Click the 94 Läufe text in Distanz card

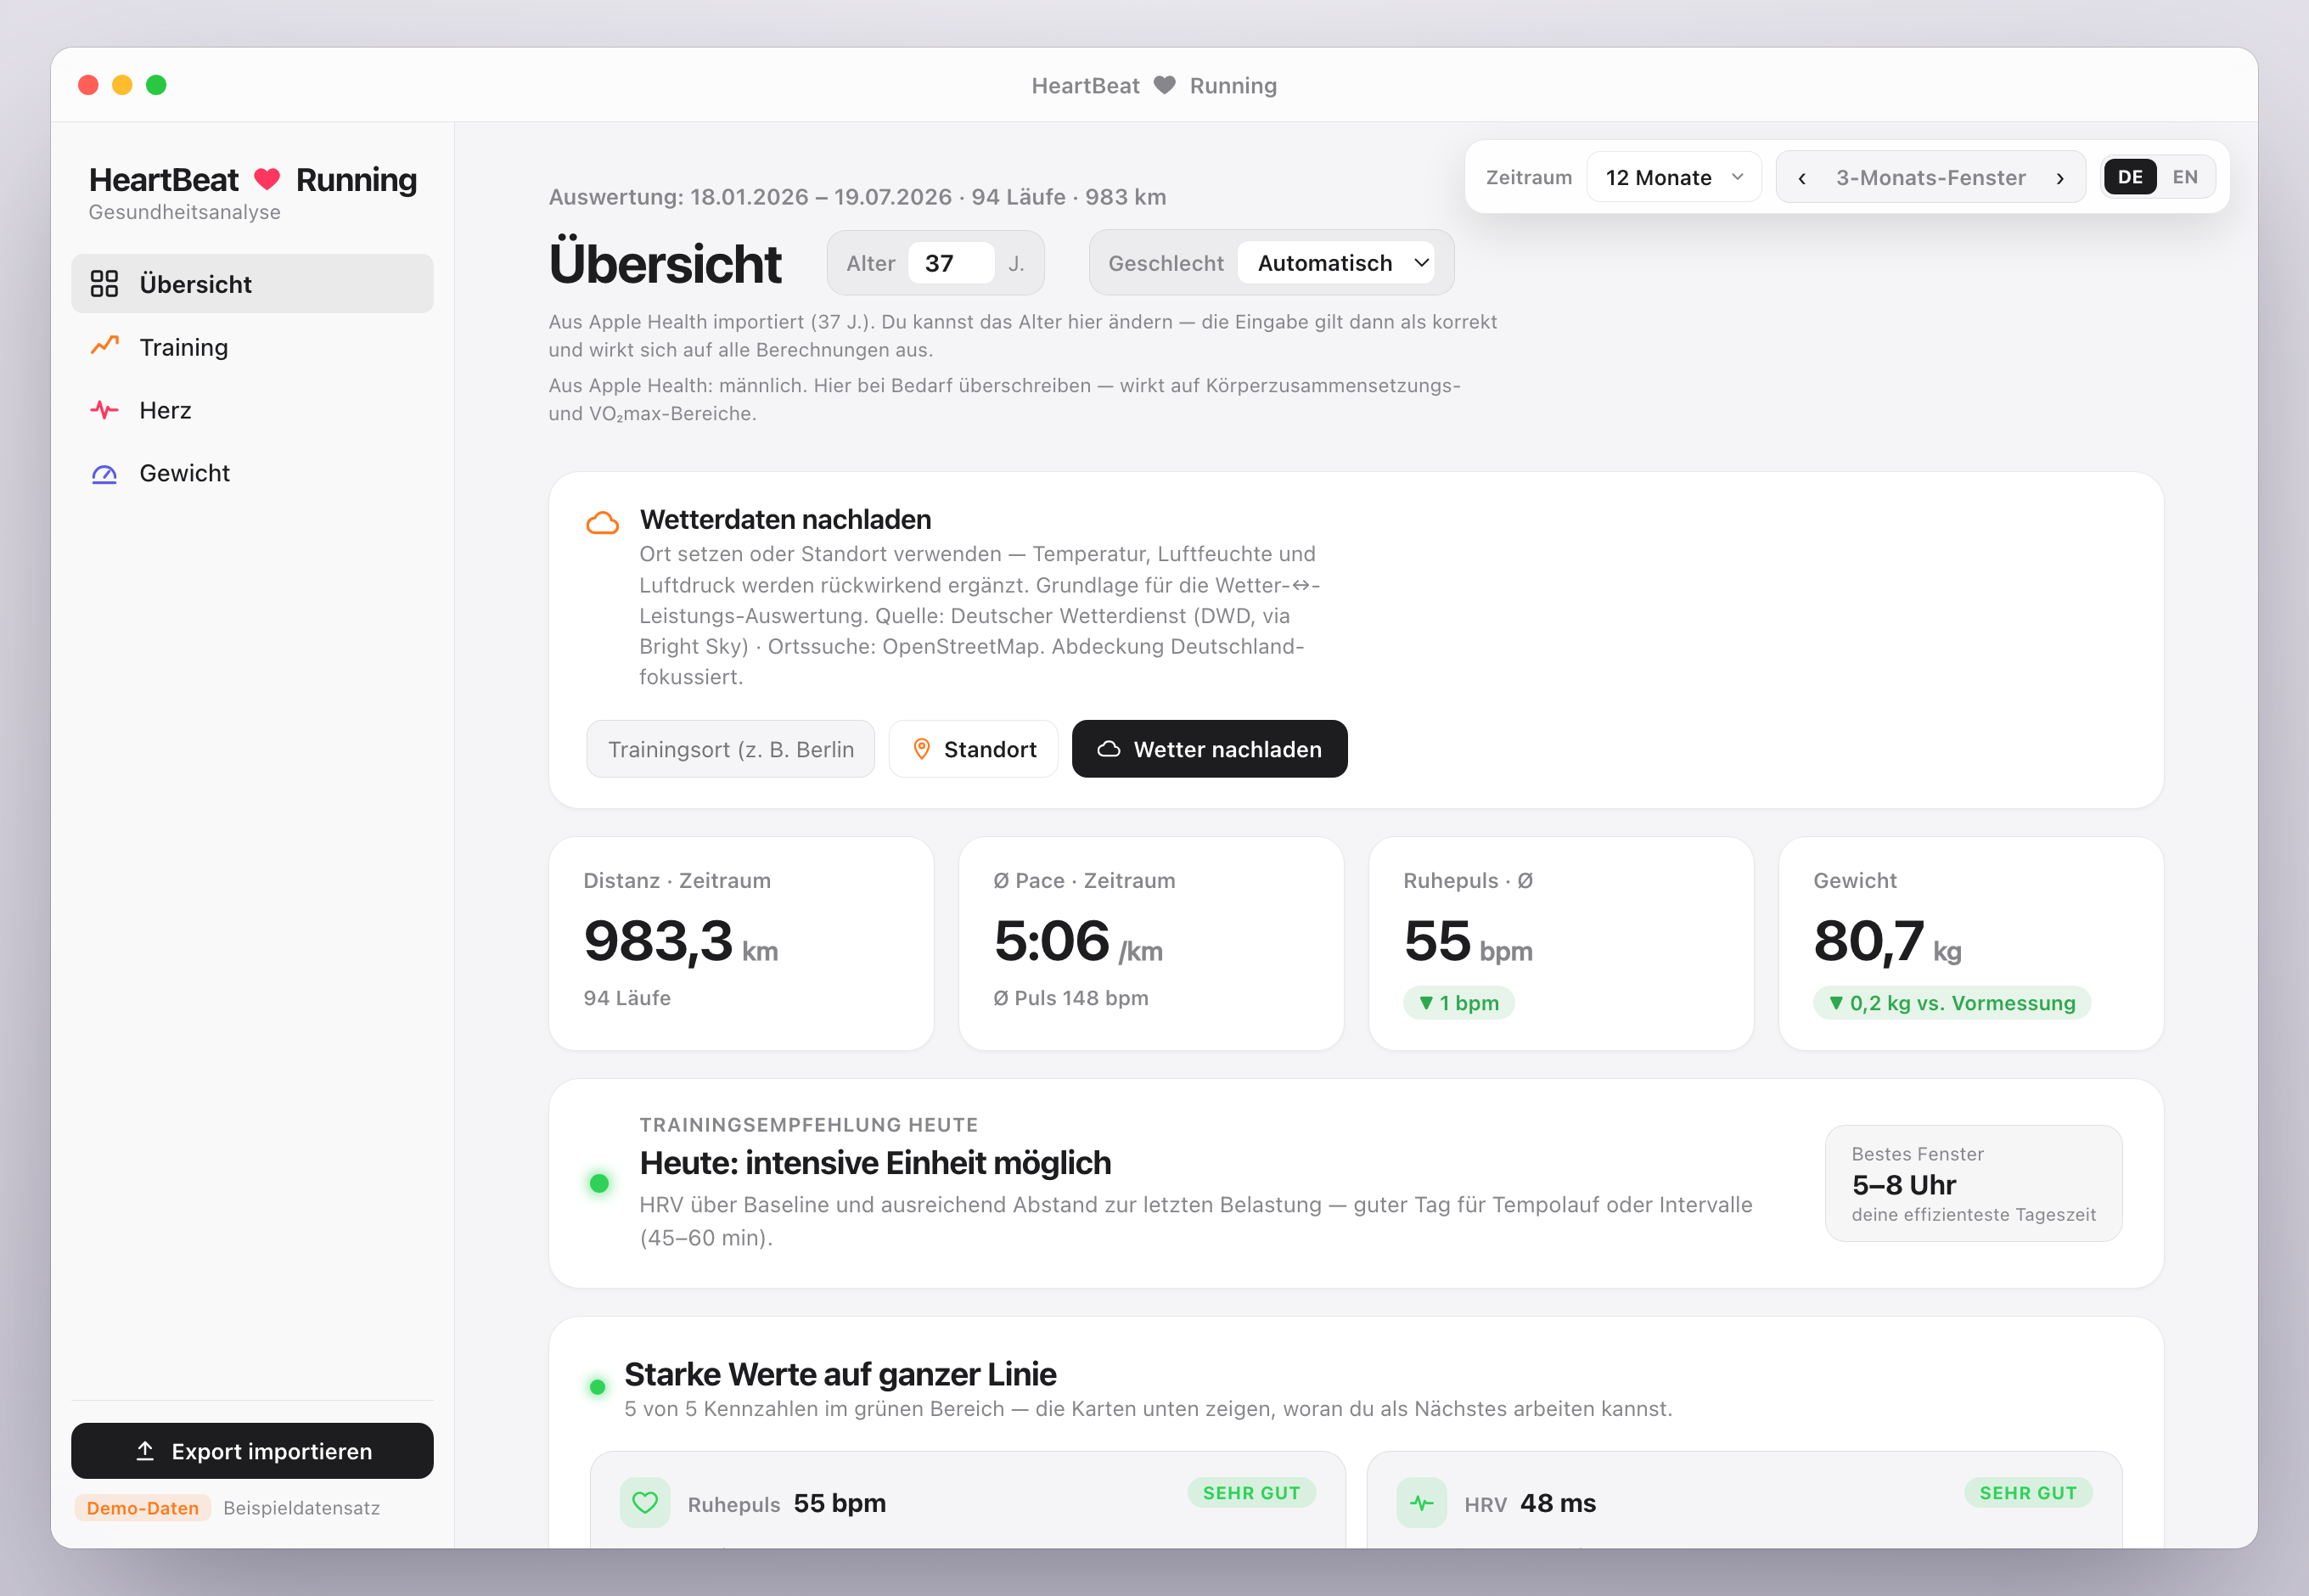[x=627, y=998]
